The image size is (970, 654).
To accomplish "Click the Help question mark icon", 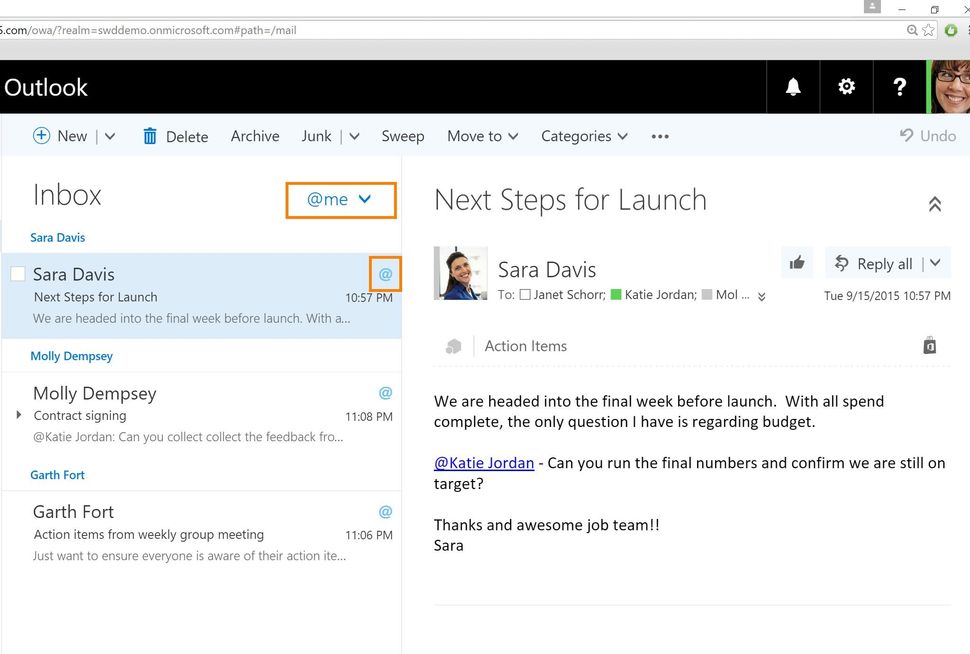I will (x=899, y=87).
